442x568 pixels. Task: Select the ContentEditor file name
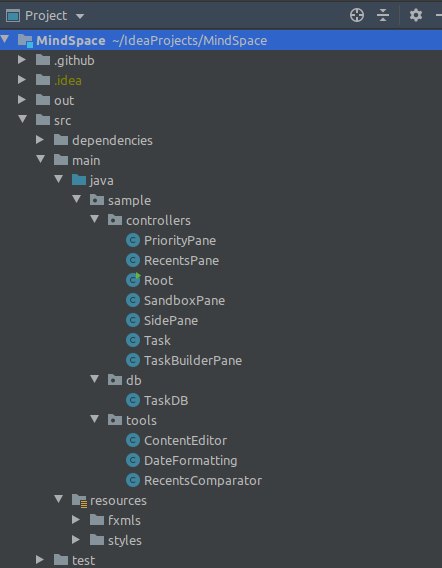pyautogui.click(x=185, y=440)
